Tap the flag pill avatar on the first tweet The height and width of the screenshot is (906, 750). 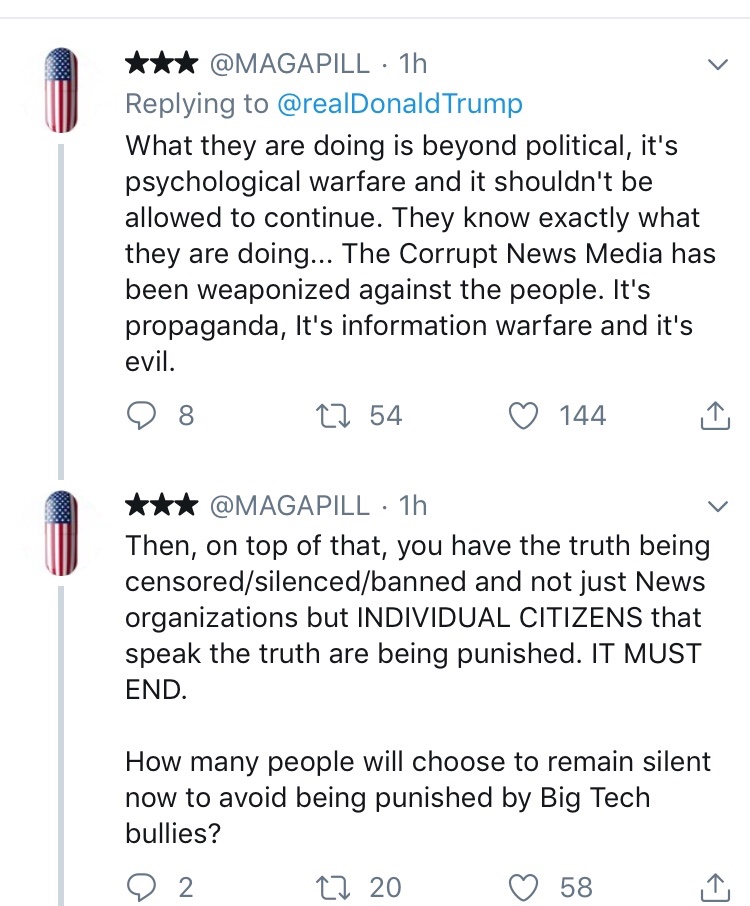point(62,92)
